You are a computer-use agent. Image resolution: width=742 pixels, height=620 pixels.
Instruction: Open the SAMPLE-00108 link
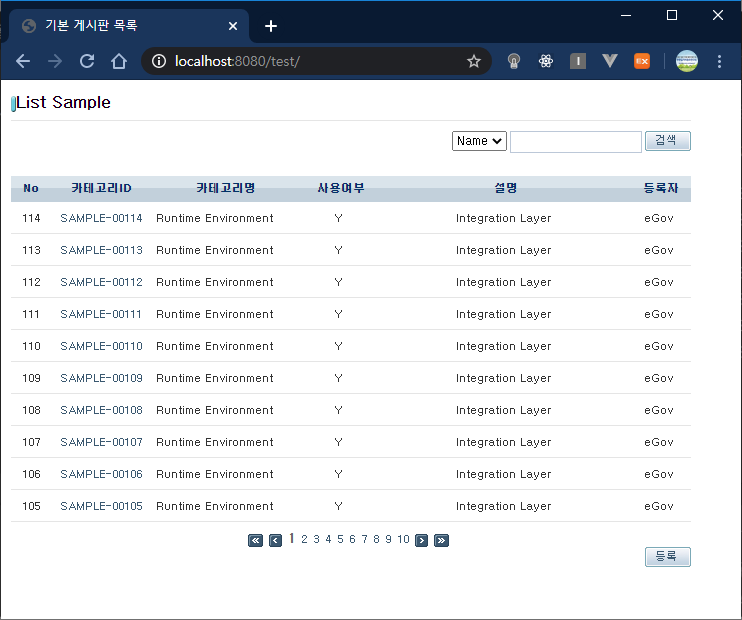tap(101, 410)
